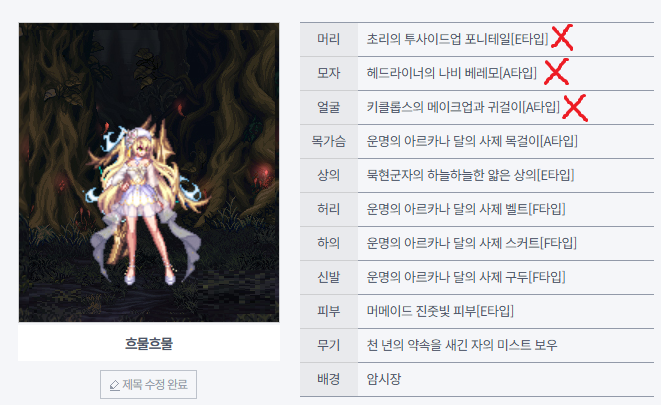Click 운명의 아르카나 달의 사제 벨트[F타입]
The image size is (661, 405).
tap(466, 209)
